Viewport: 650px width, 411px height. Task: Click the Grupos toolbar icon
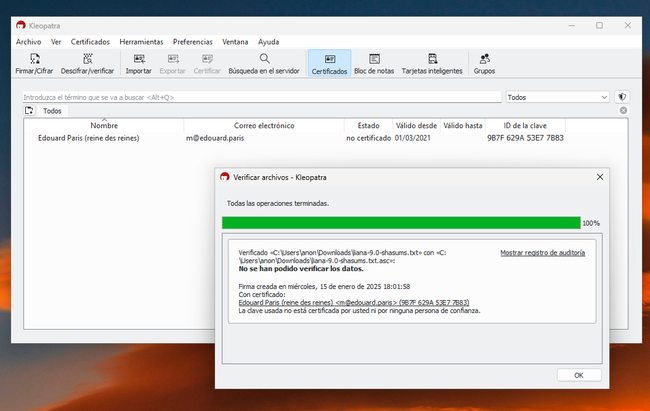pos(484,64)
